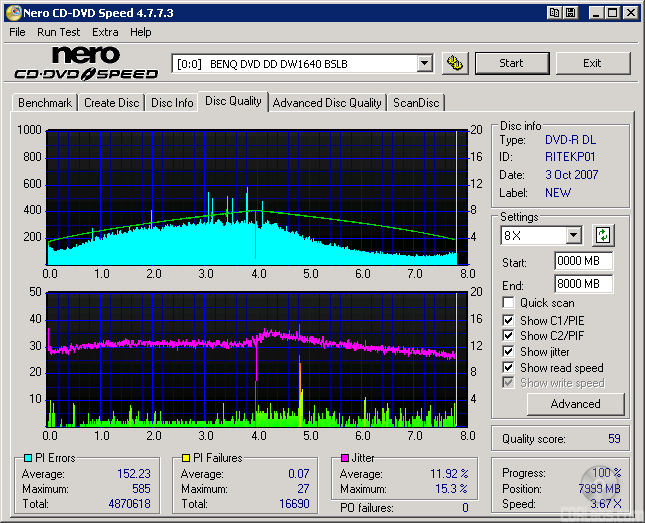Click the save screenshot floppy icon

[570, 13]
